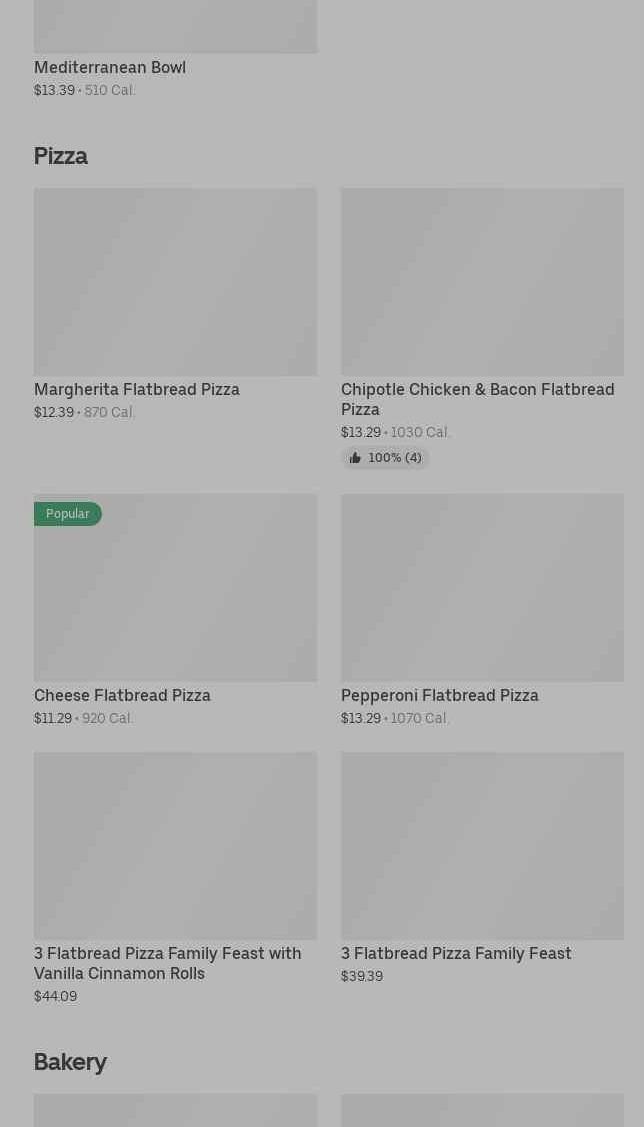Image resolution: width=644 pixels, height=1127 pixels.
Task: Open the Margherita Flatbread Pizza image
Action: point(175,282)
